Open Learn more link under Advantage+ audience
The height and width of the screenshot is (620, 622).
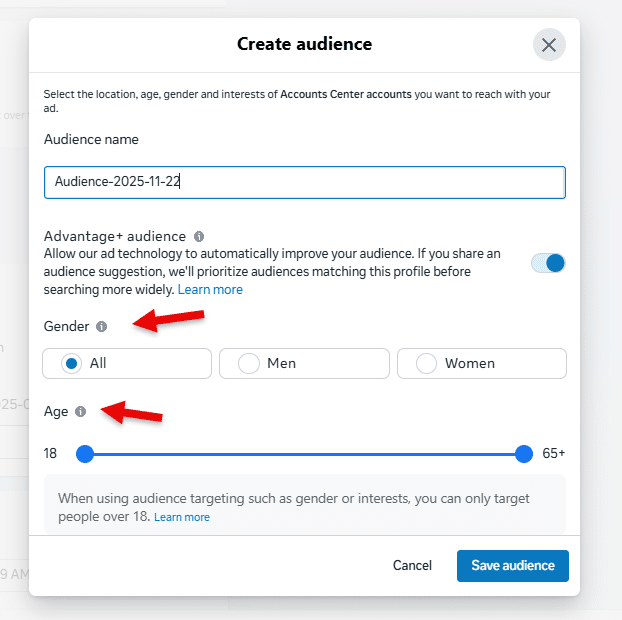(210, 290)
